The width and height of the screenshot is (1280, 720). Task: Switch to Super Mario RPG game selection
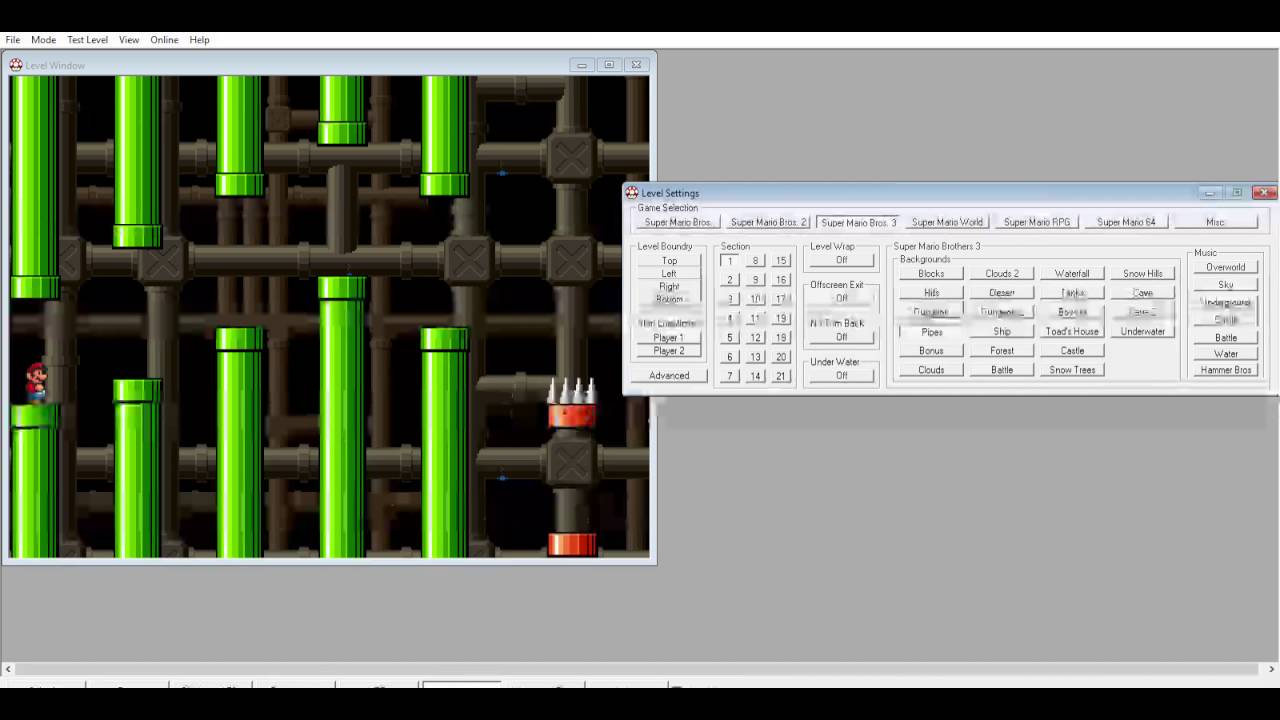click(x=1037, y=222)
